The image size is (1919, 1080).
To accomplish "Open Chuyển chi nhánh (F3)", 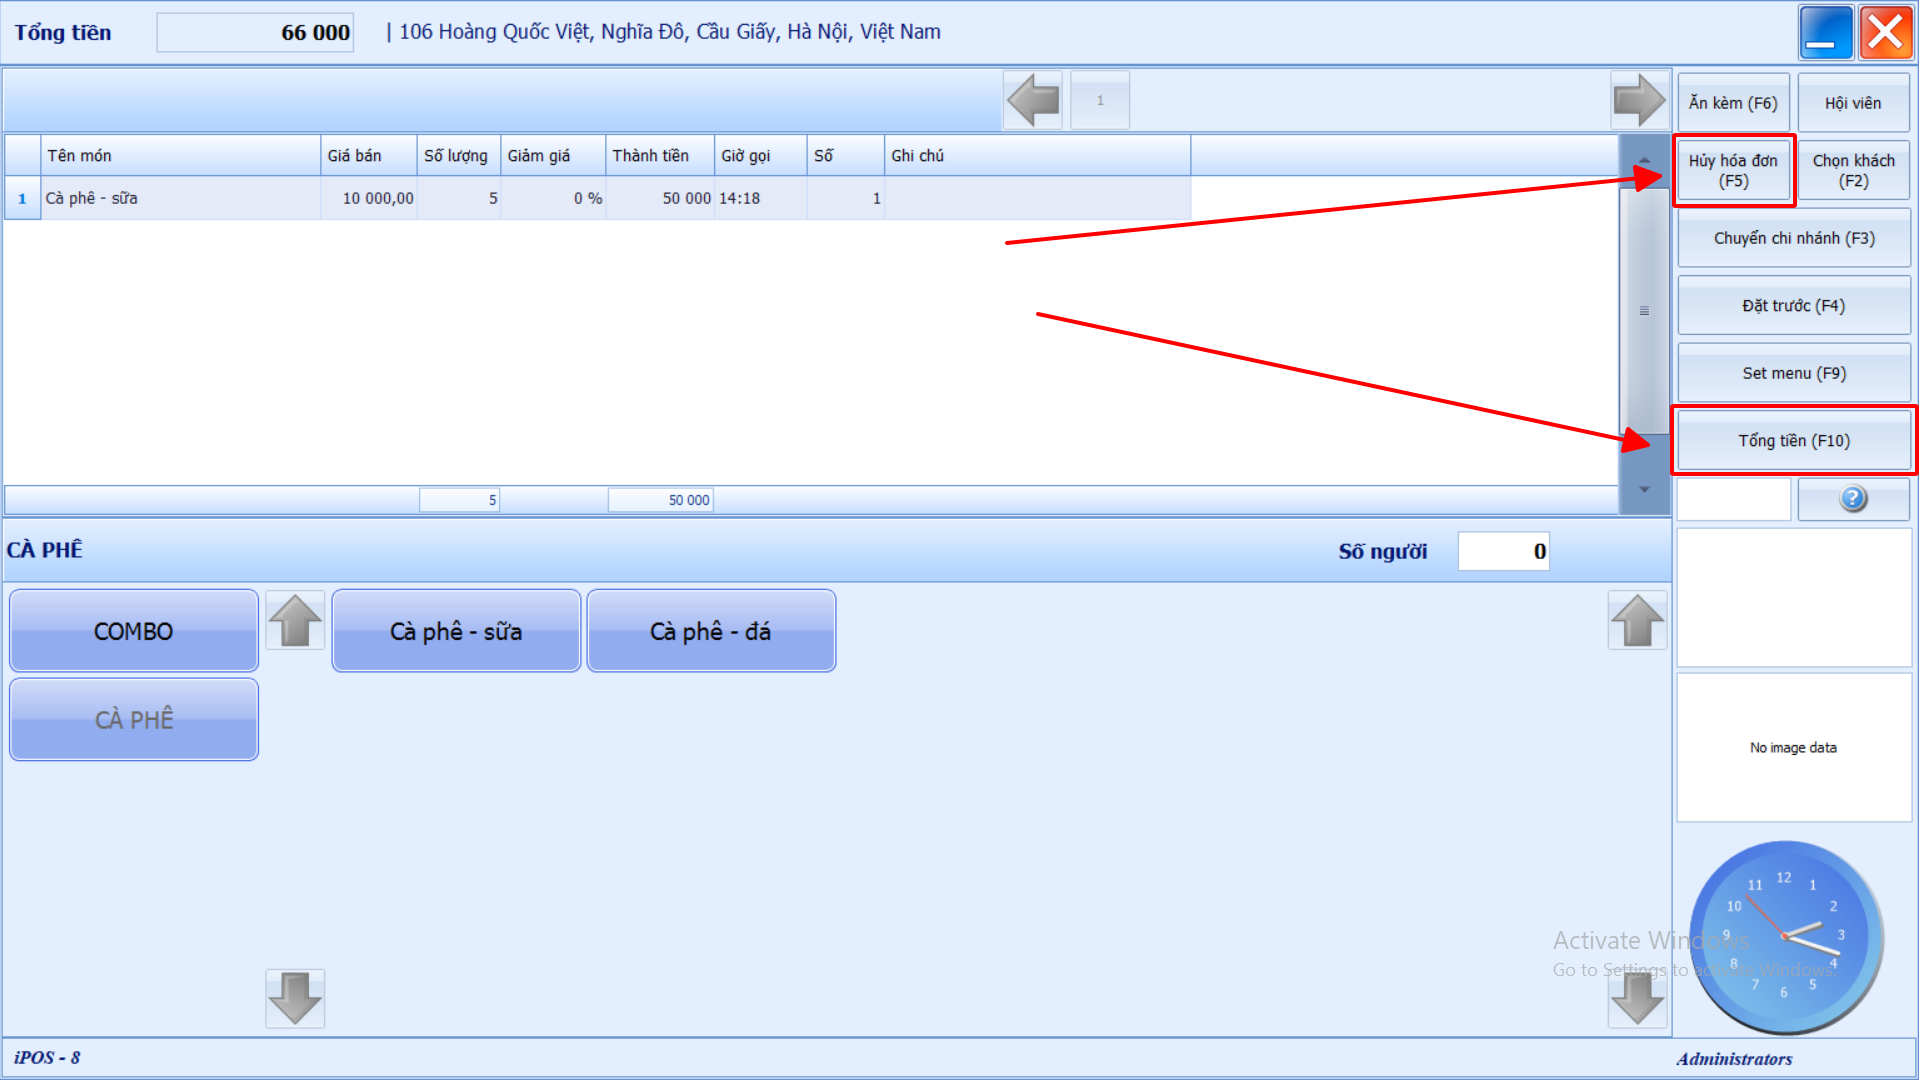I will (1793, 238).
